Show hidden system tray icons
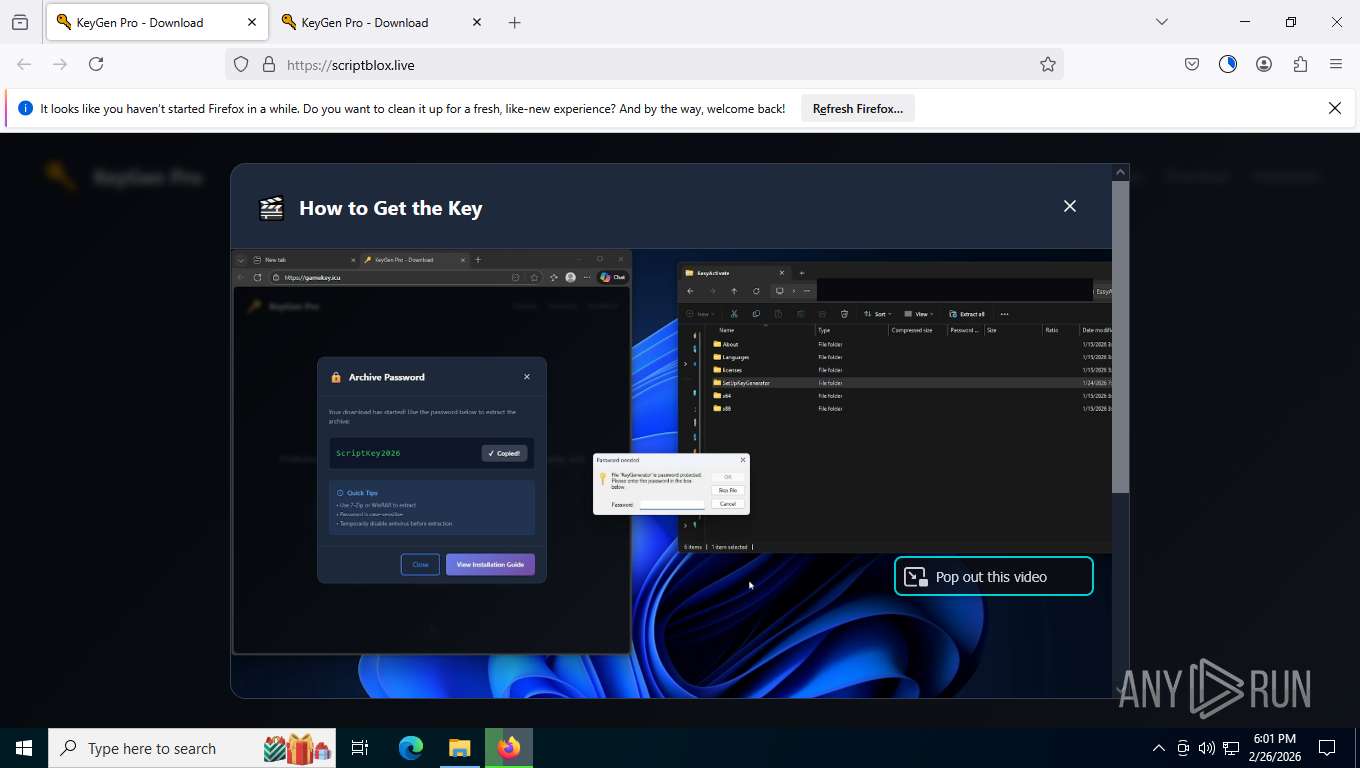This screenshot has height=768, width=1360. pos(1159,748)
